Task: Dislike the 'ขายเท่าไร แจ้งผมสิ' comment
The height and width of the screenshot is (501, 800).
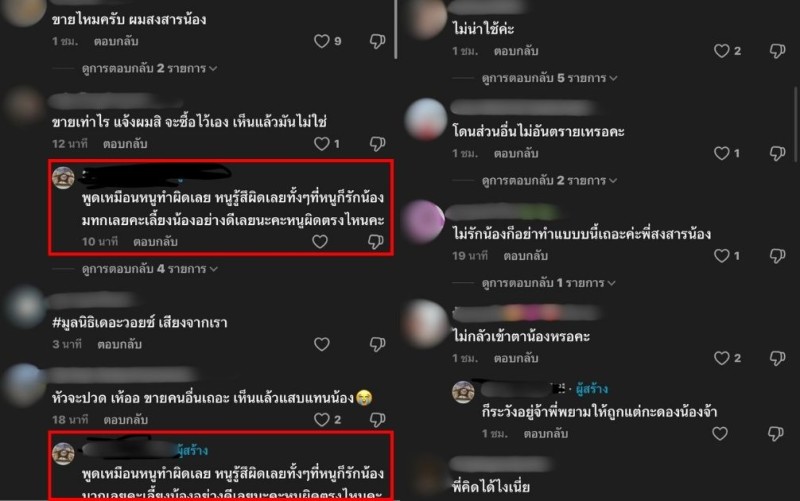Action: [x=377, y=144]
